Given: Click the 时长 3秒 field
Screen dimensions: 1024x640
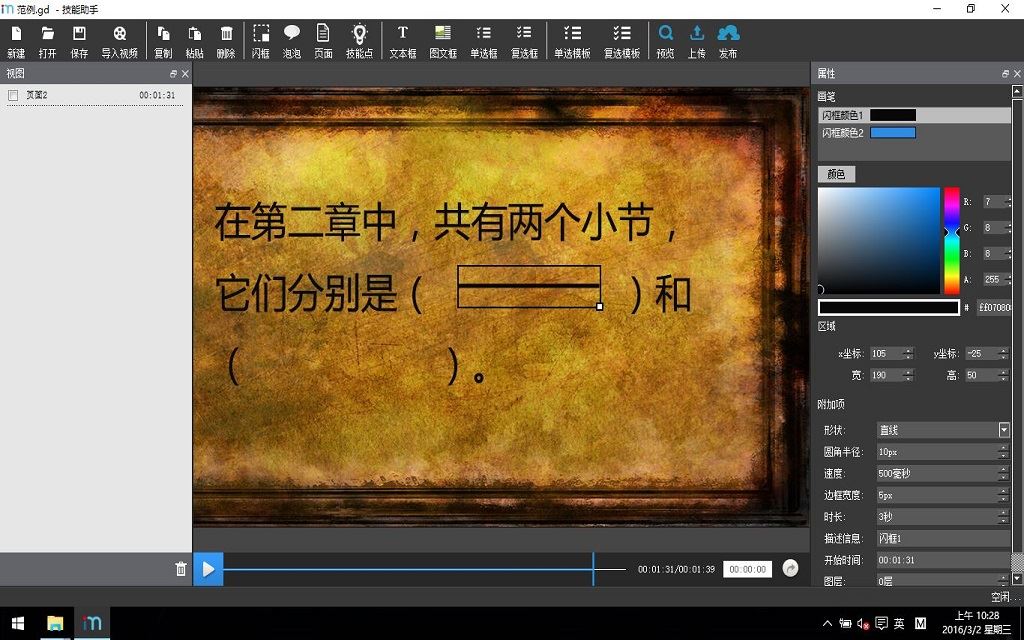Looking at the screenshot, I should point(943,517).
